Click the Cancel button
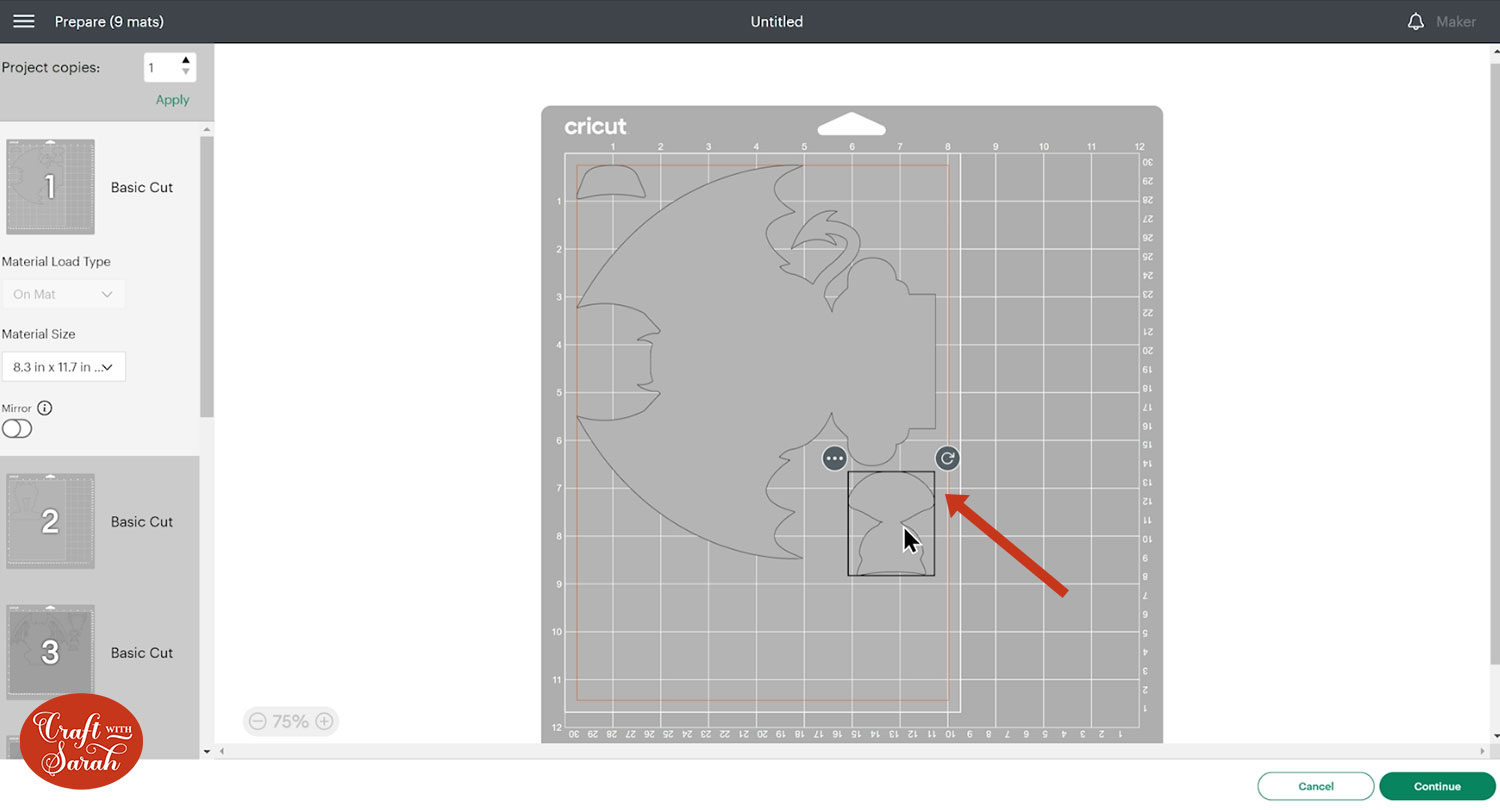The width and height of the screenshot is (1500, 810). click(x=1316, y=786)
